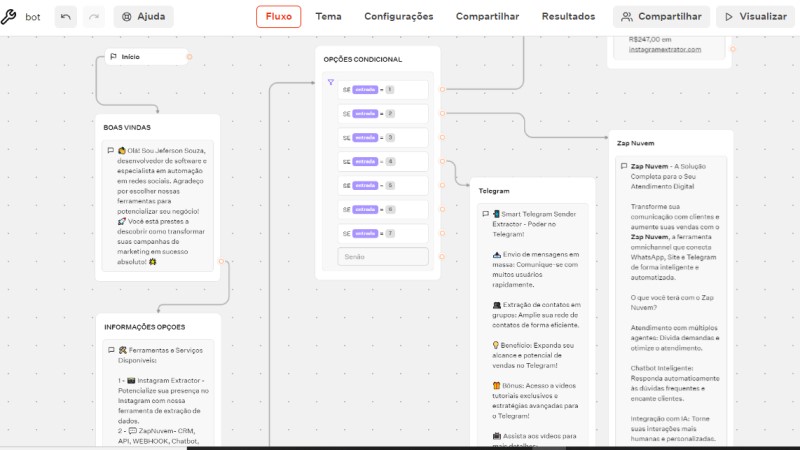Click chat icon in Telegram message block
The image size is (800, 450).
point(485,214)
